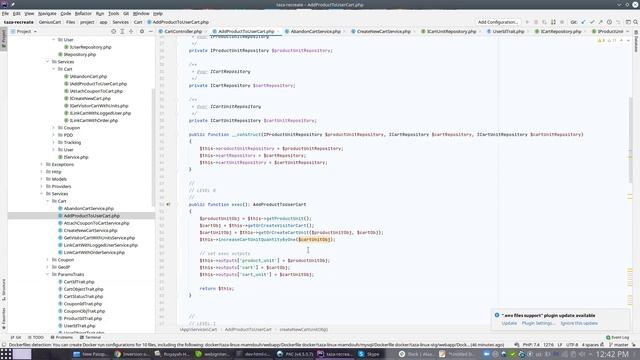Viewport: 640px width, 360px height.
Task: Open the Event Log
Action: coord(617,337)
